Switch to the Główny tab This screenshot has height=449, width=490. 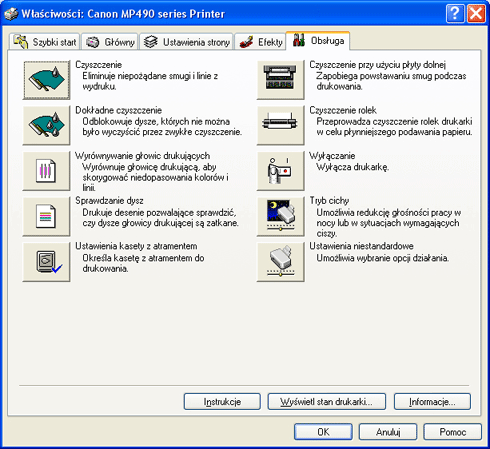(x=110, y=42)
